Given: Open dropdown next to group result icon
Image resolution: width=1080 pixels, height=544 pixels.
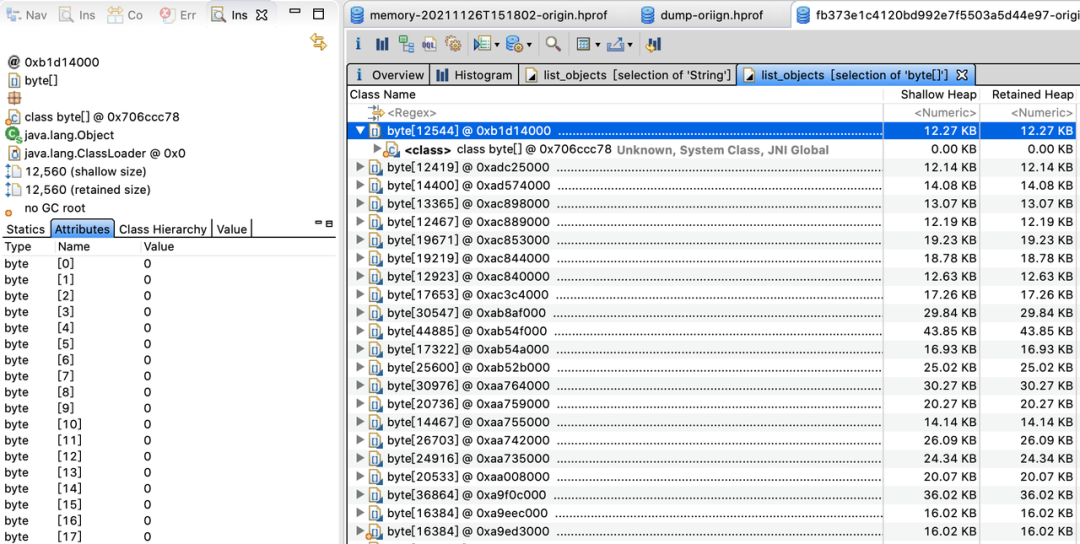Looking at the screenshot, I should 598,45.
